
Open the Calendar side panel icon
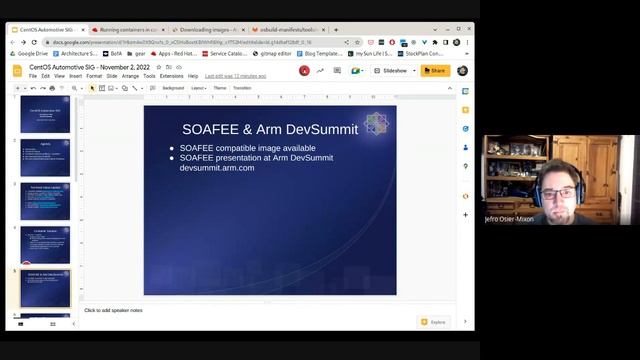pyautogui.click(x=465, y=91)
